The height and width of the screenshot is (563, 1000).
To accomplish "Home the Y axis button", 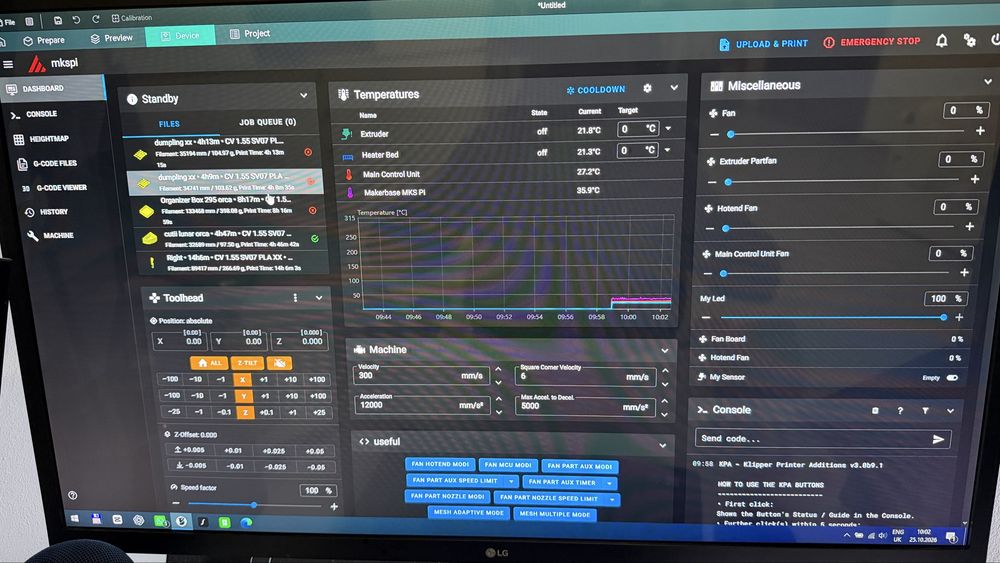I will [x=243, y=396].
